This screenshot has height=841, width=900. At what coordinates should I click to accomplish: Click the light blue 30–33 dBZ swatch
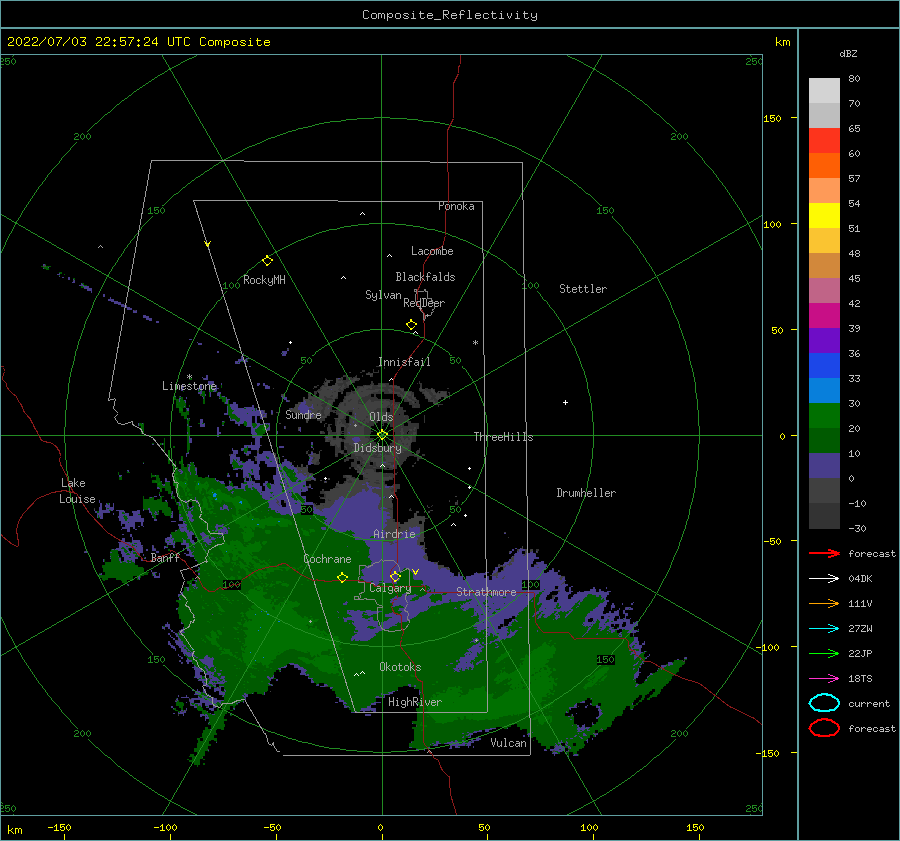click(824, 391)
